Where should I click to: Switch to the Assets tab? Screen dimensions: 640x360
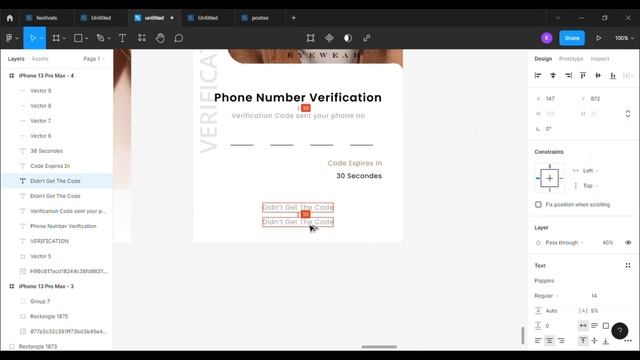40,59
